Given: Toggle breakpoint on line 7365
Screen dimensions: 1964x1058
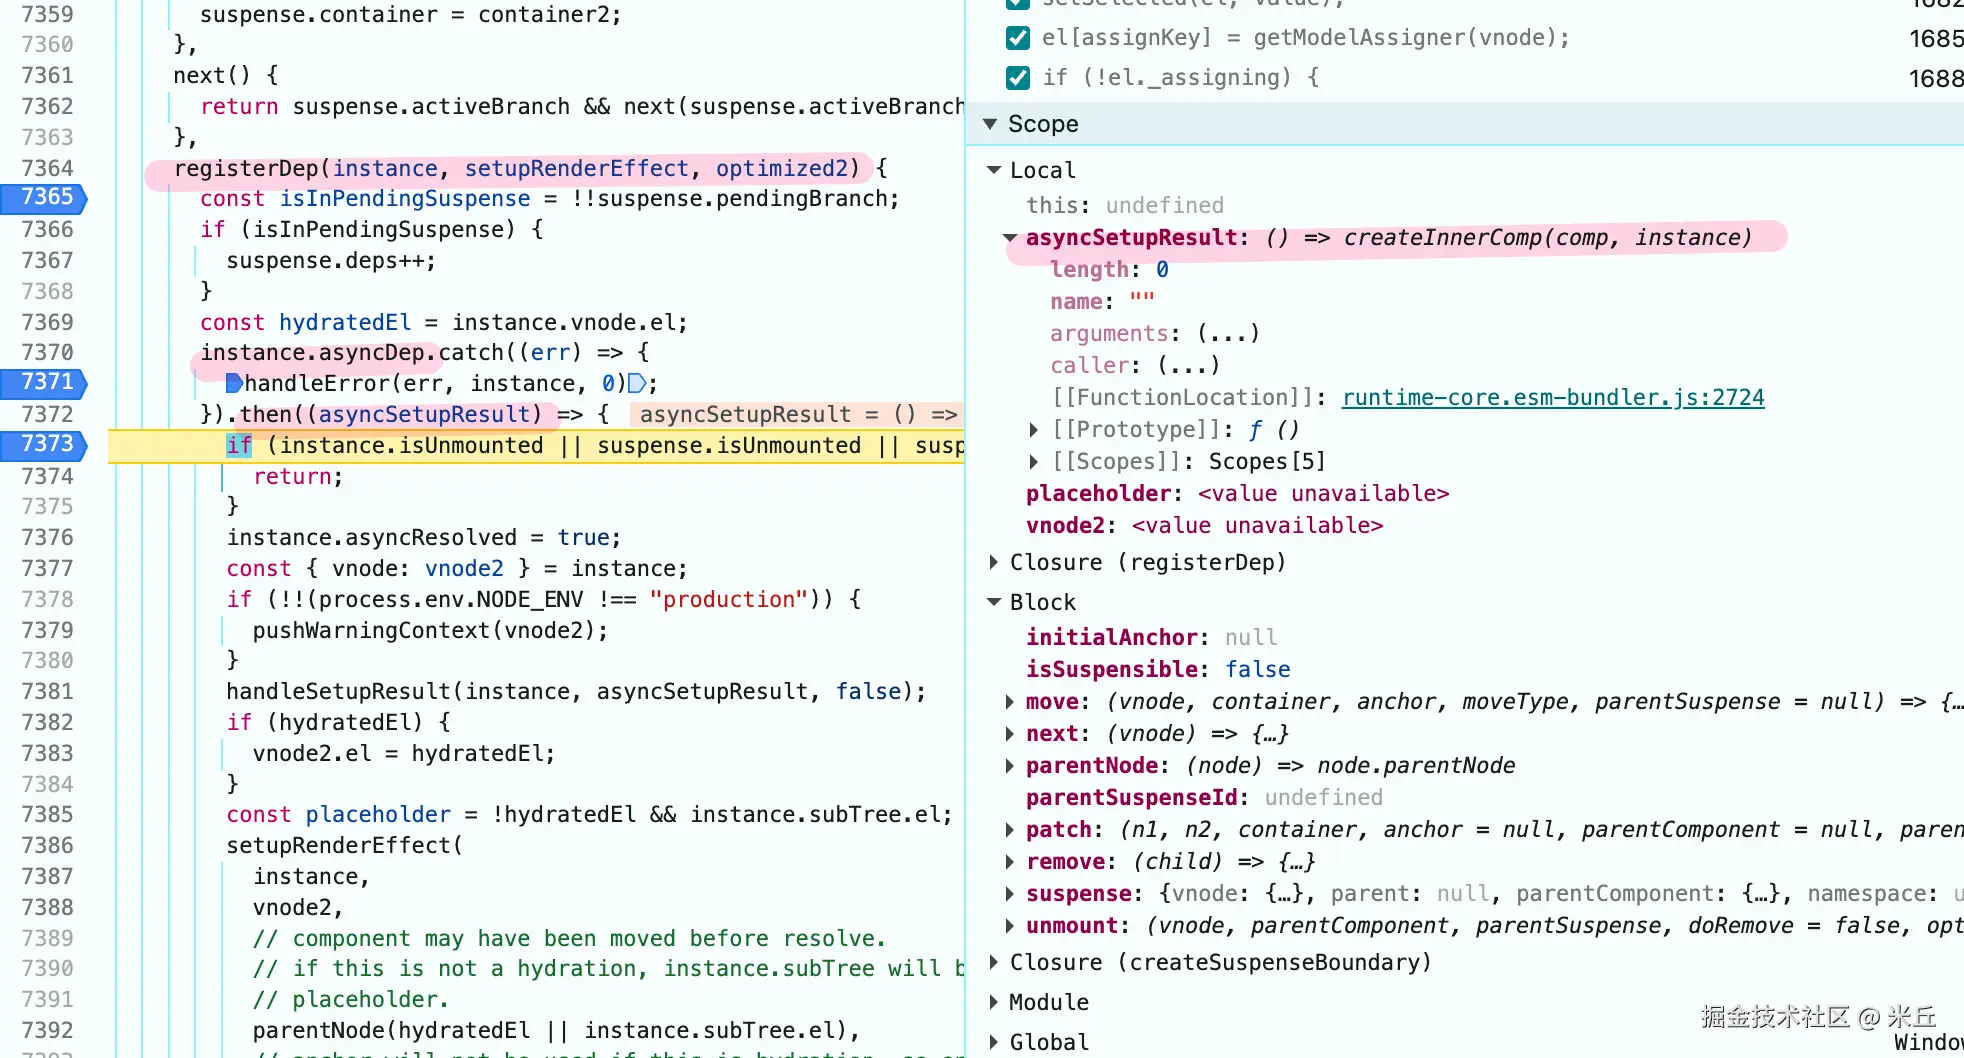Looking at the screenshot, I should 44,198.
